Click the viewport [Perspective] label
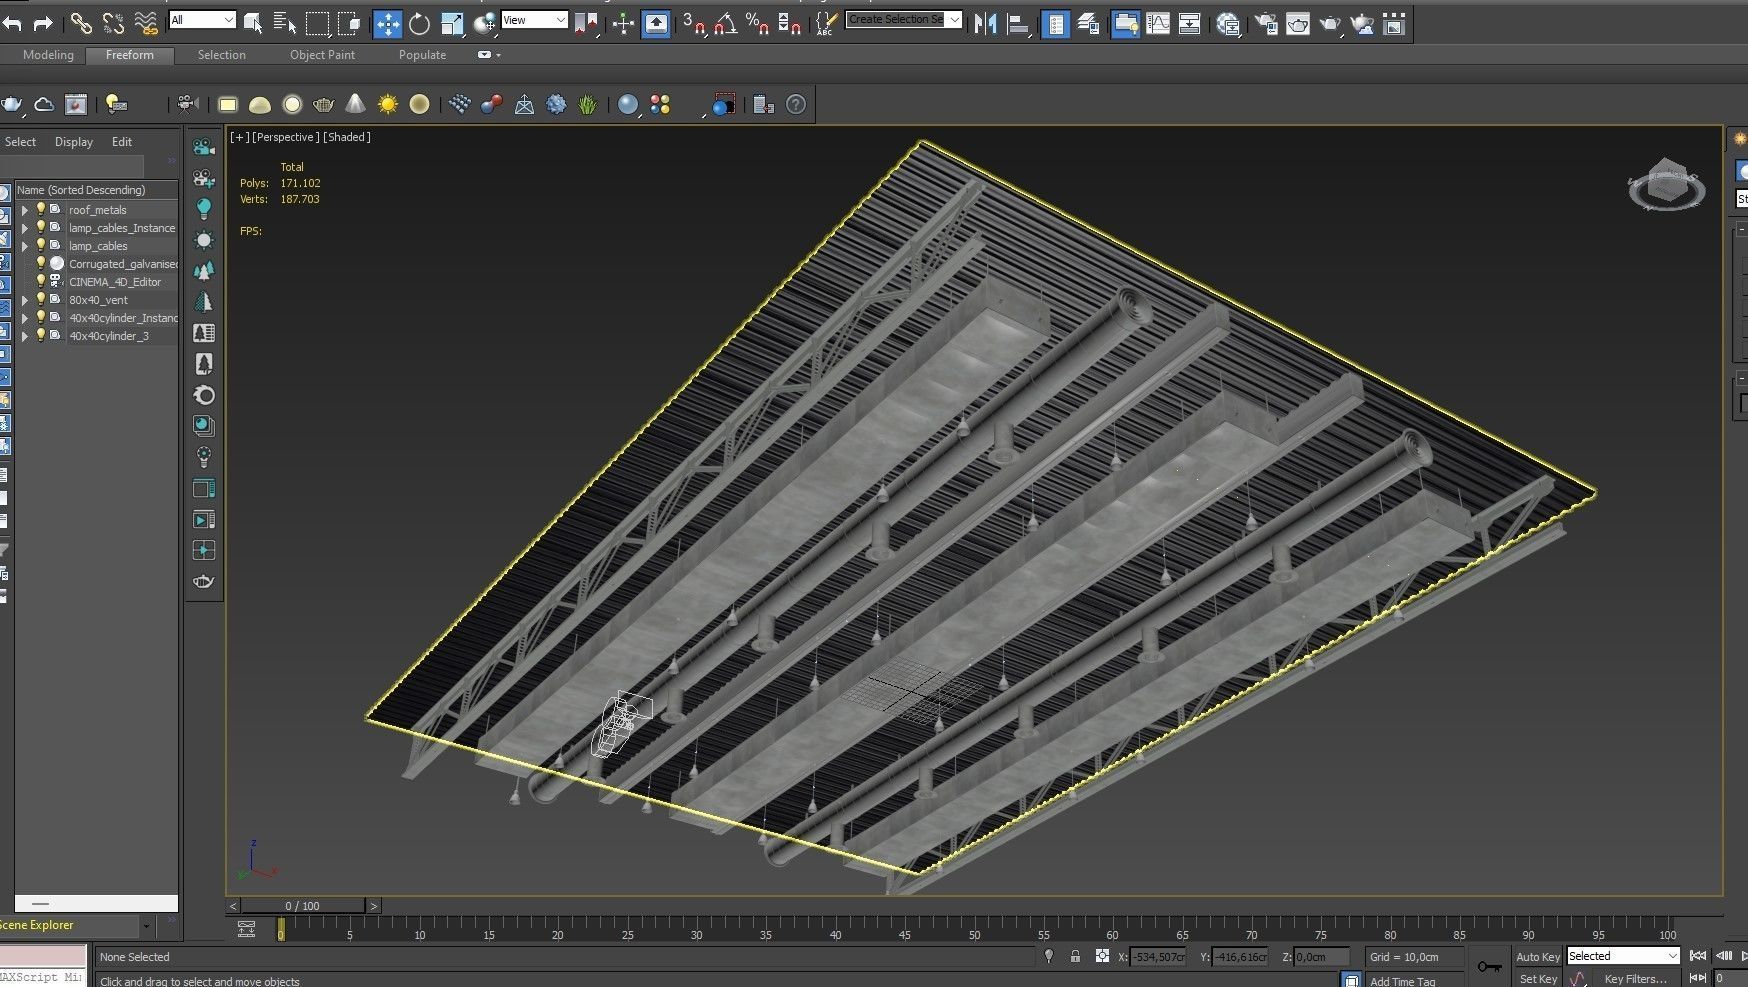1748x987 pixels. pyautogui.click(x=286, y=137)
